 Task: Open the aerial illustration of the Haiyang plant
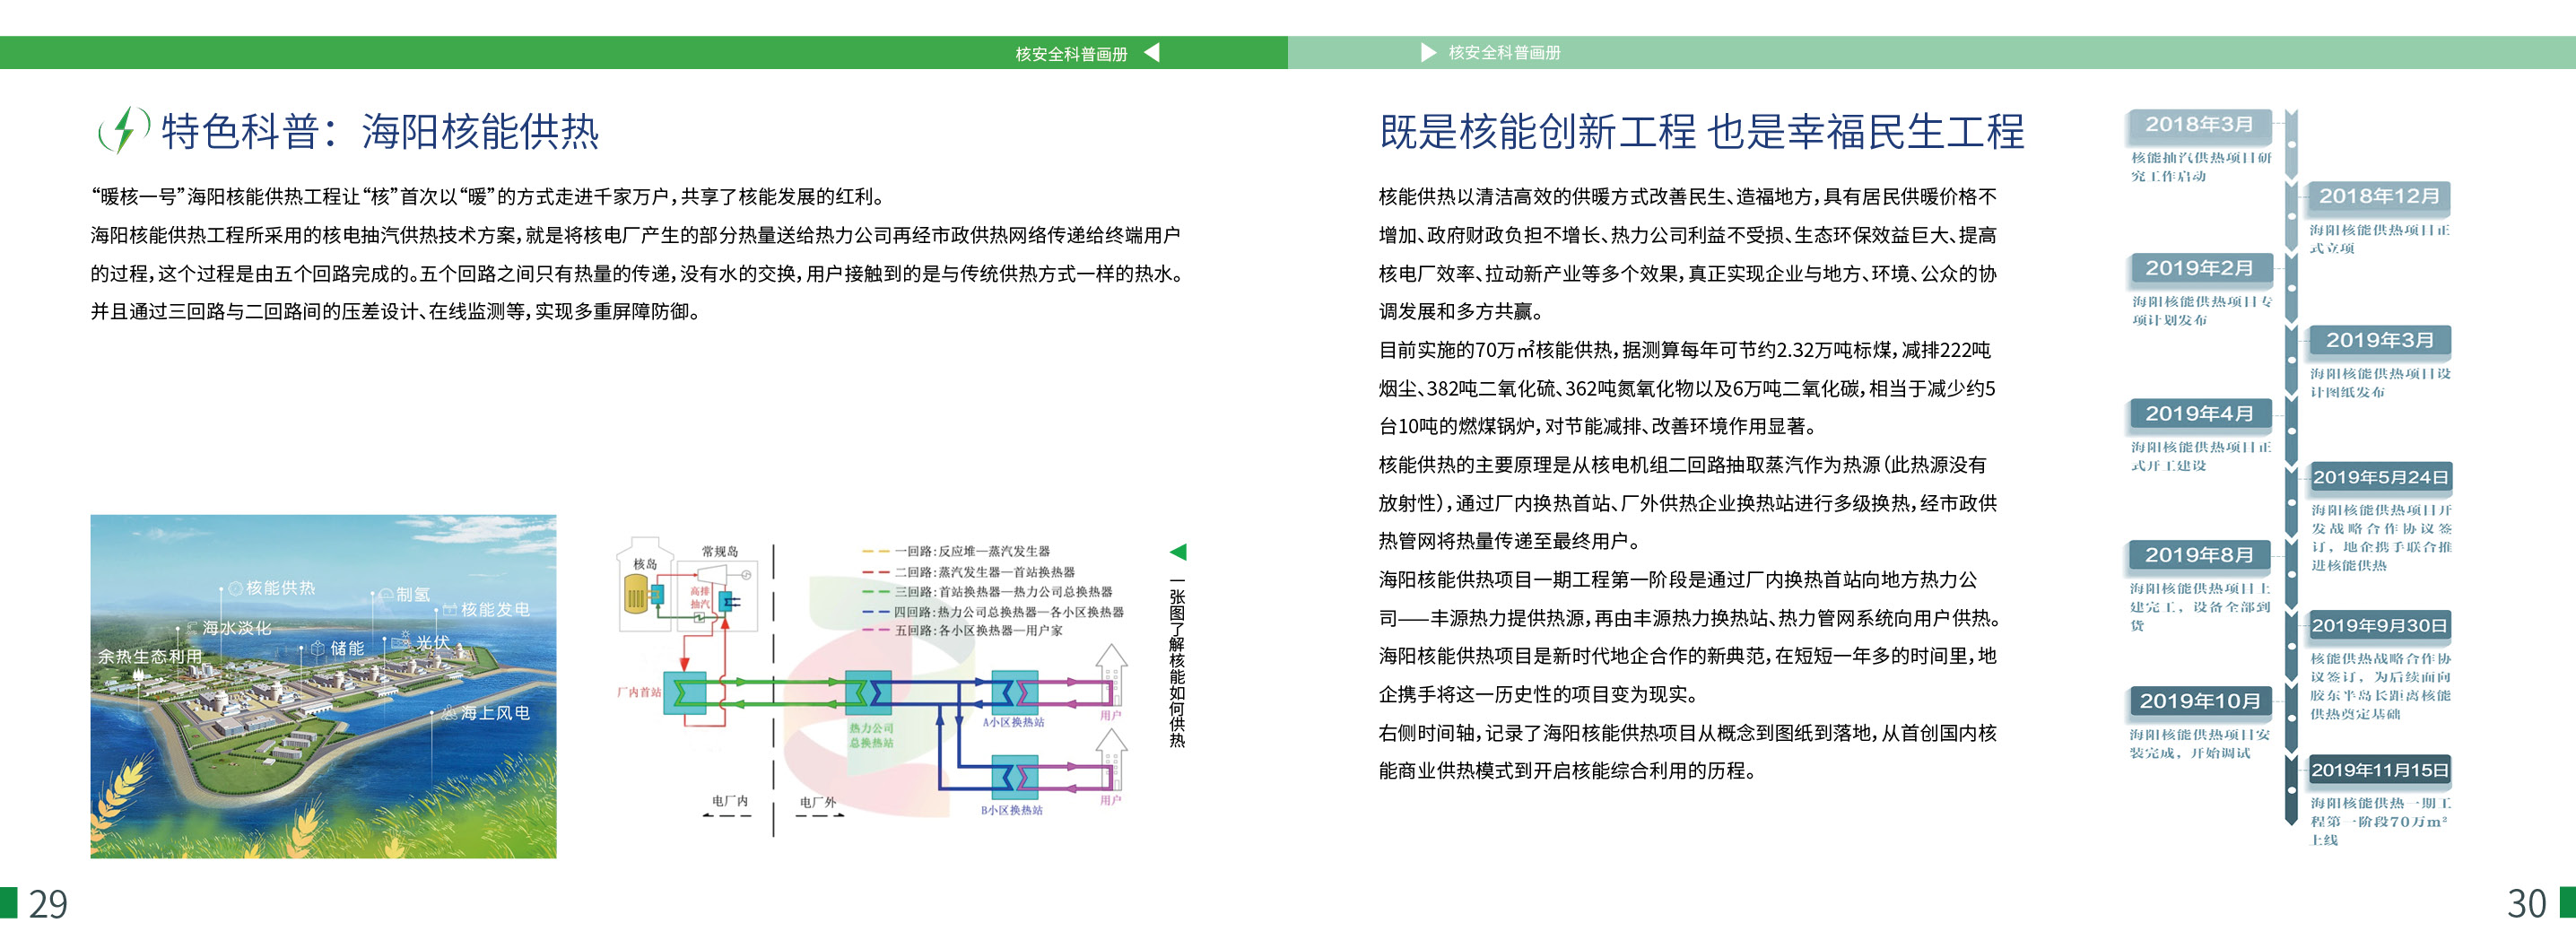[323, 686]
